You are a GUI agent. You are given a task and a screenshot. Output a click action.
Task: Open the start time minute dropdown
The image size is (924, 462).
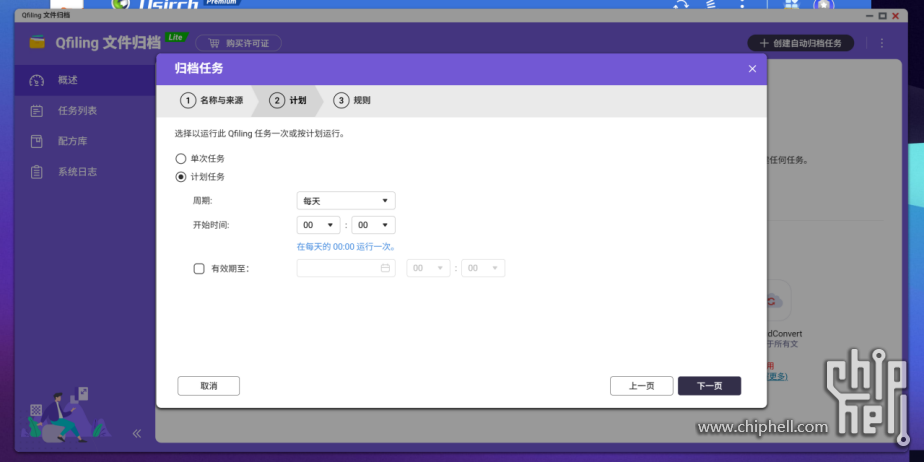tap(374, 225)
